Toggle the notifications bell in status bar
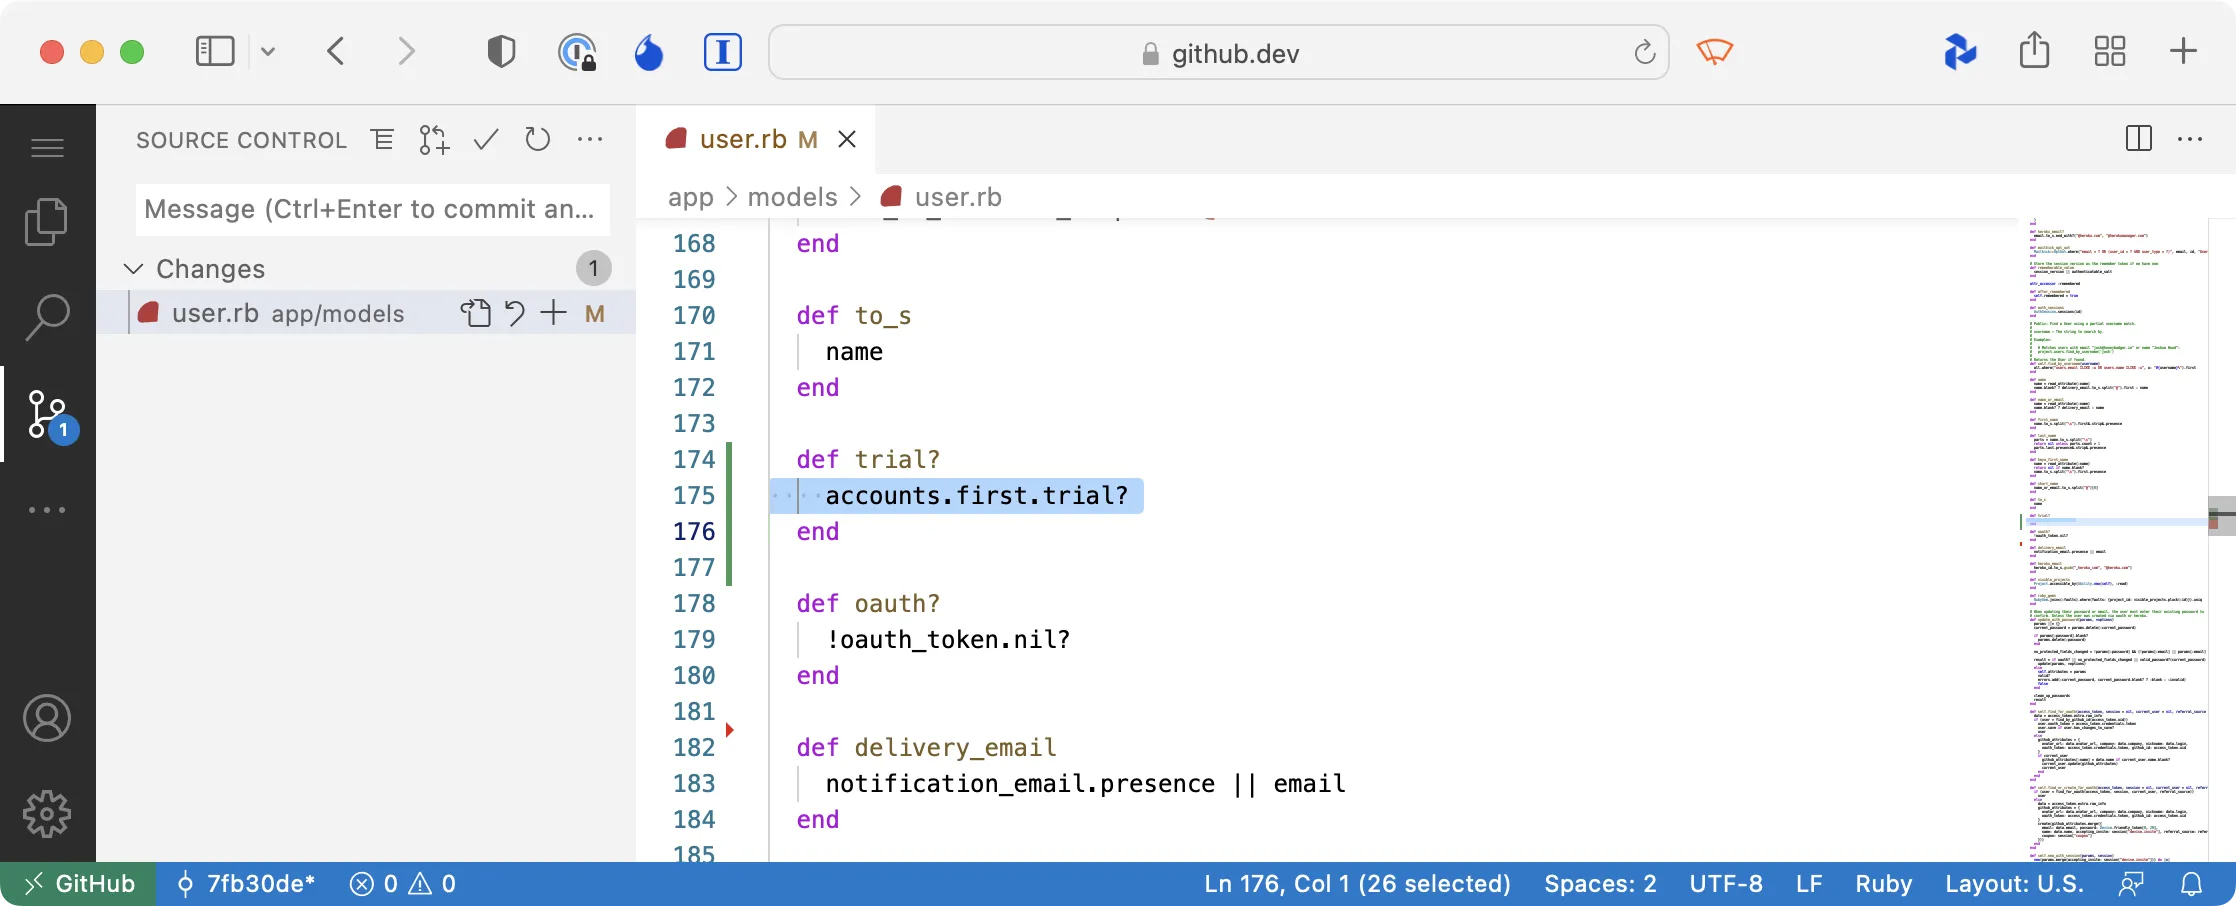The image size is (2236, 906). tap(2192, 884)
